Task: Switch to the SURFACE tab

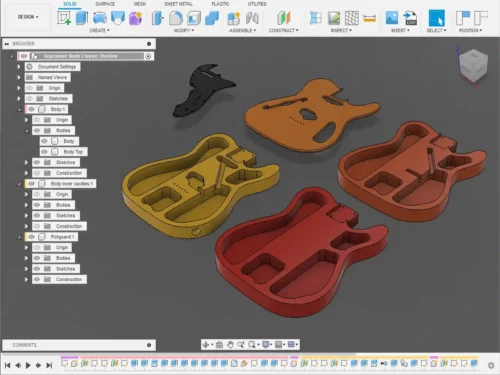Action: tap(105, 4)
